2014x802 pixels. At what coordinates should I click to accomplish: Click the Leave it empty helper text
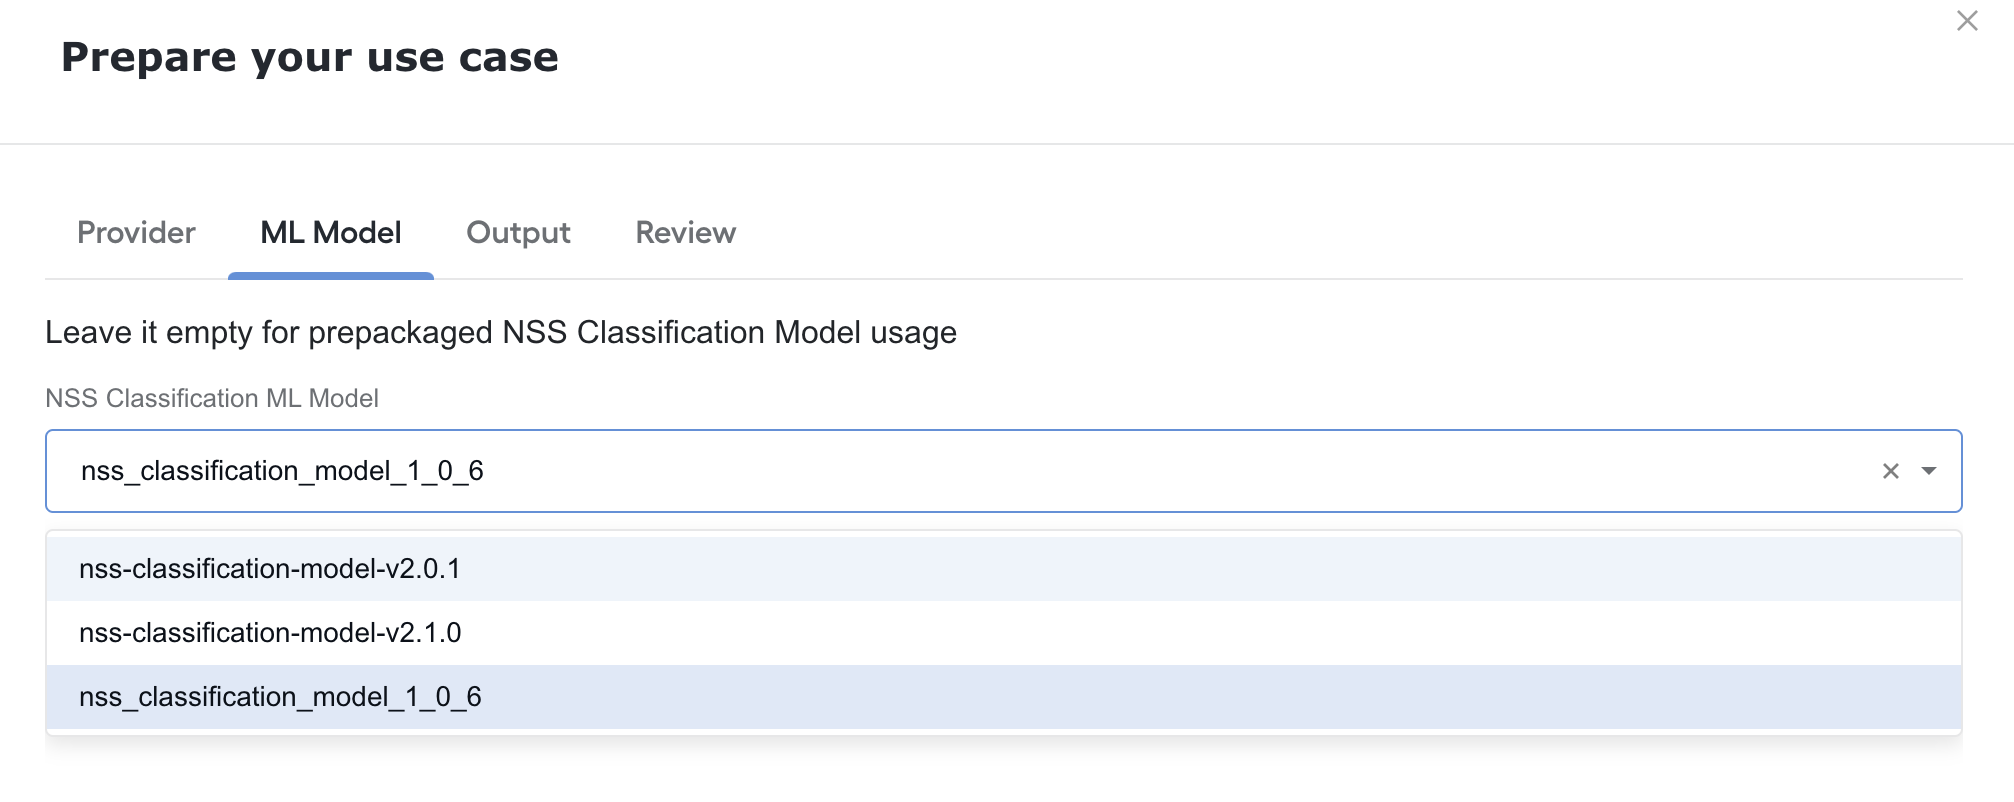pyautogui.click(x=501, y=333)
